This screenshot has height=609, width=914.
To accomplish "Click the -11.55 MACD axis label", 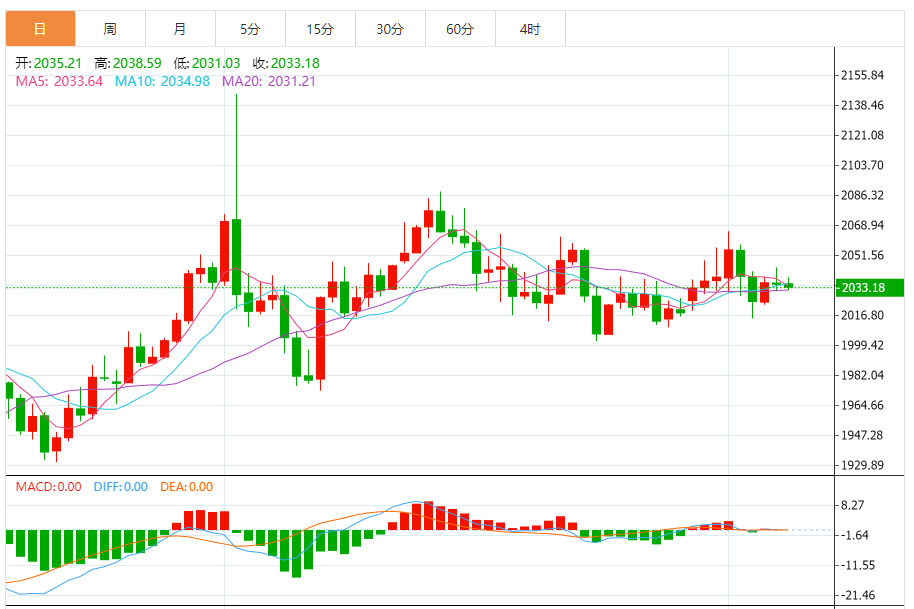I will (x=857, y=565).
